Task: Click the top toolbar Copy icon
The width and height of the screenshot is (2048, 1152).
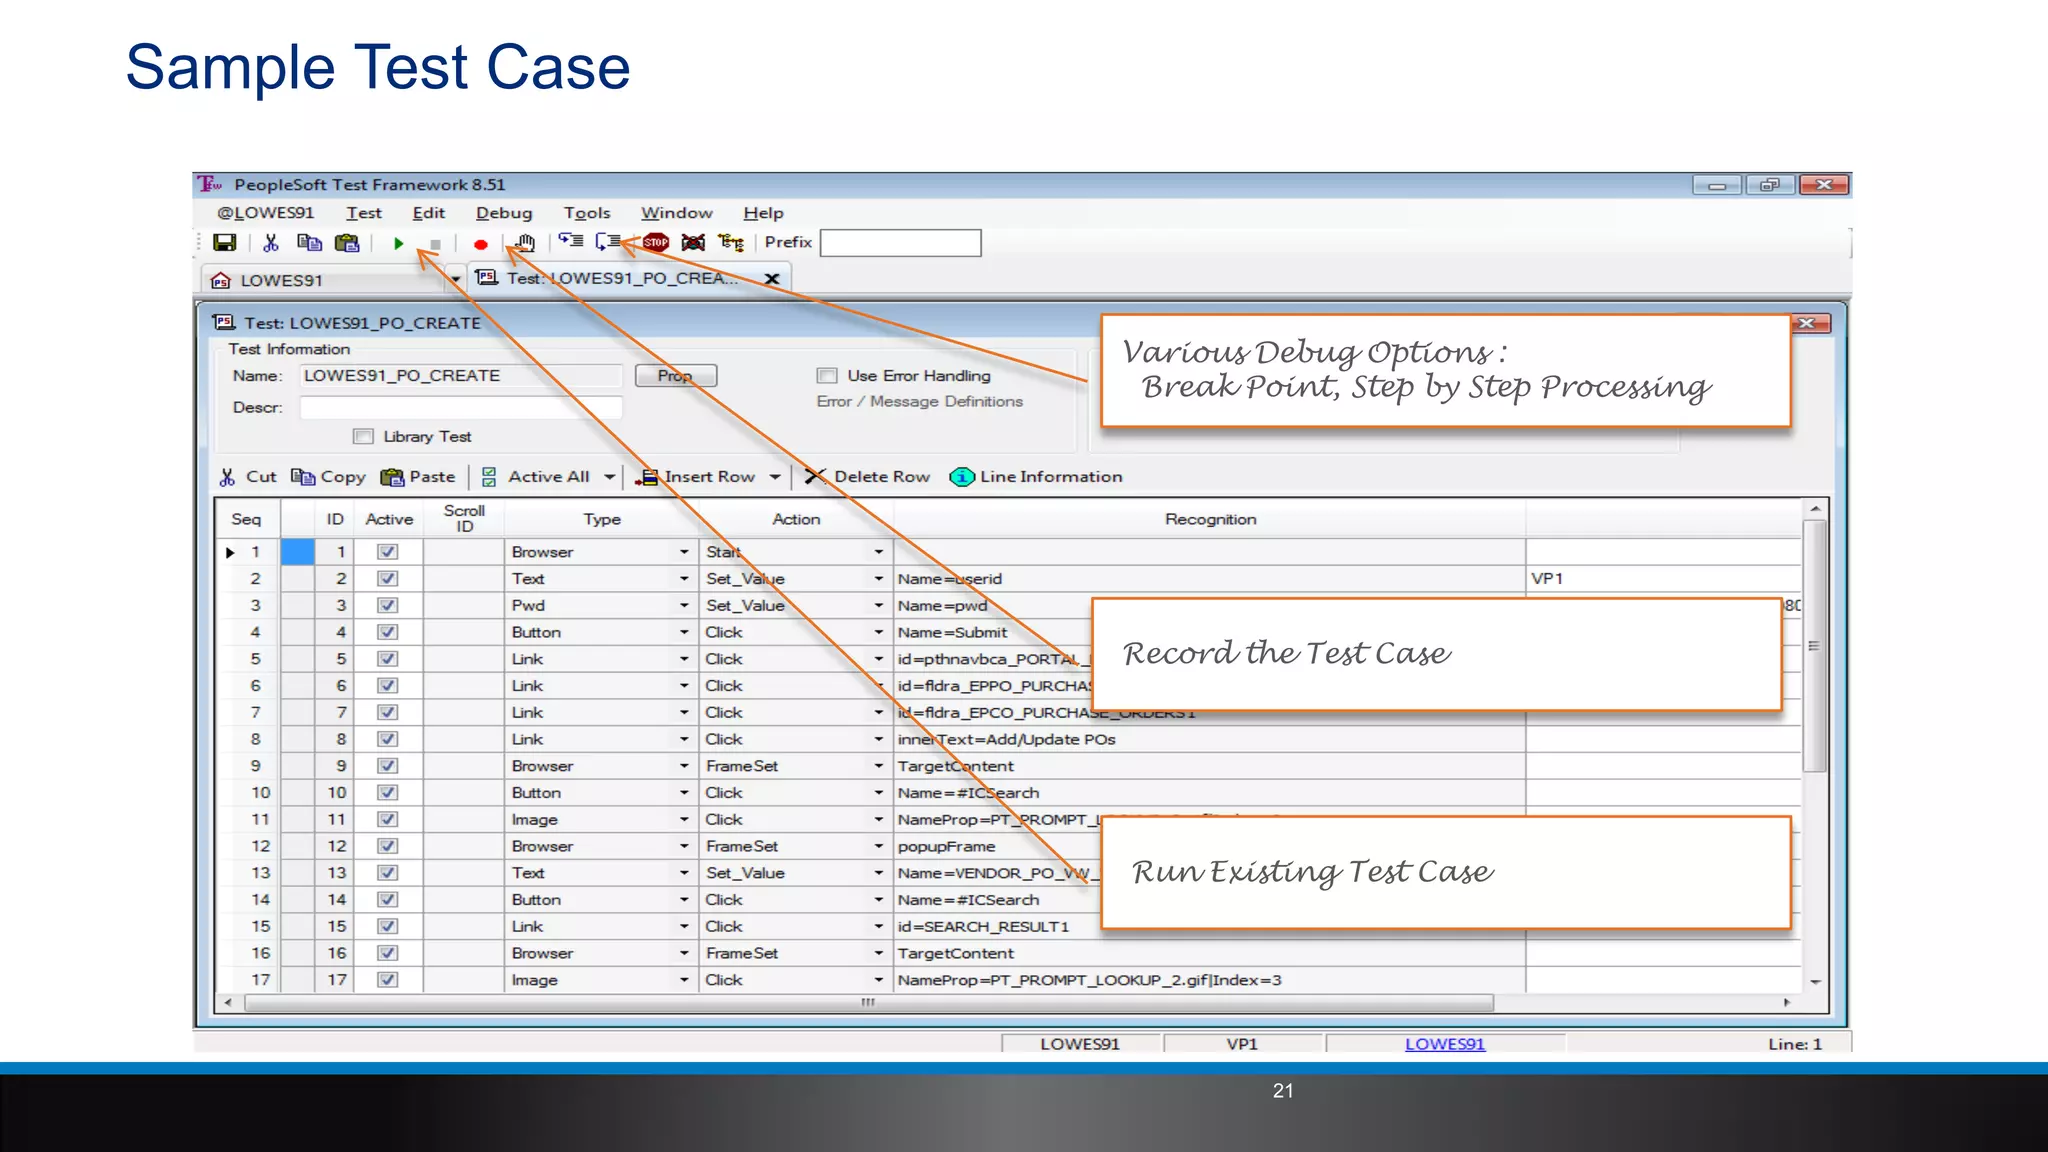Action: click(309, 243)
